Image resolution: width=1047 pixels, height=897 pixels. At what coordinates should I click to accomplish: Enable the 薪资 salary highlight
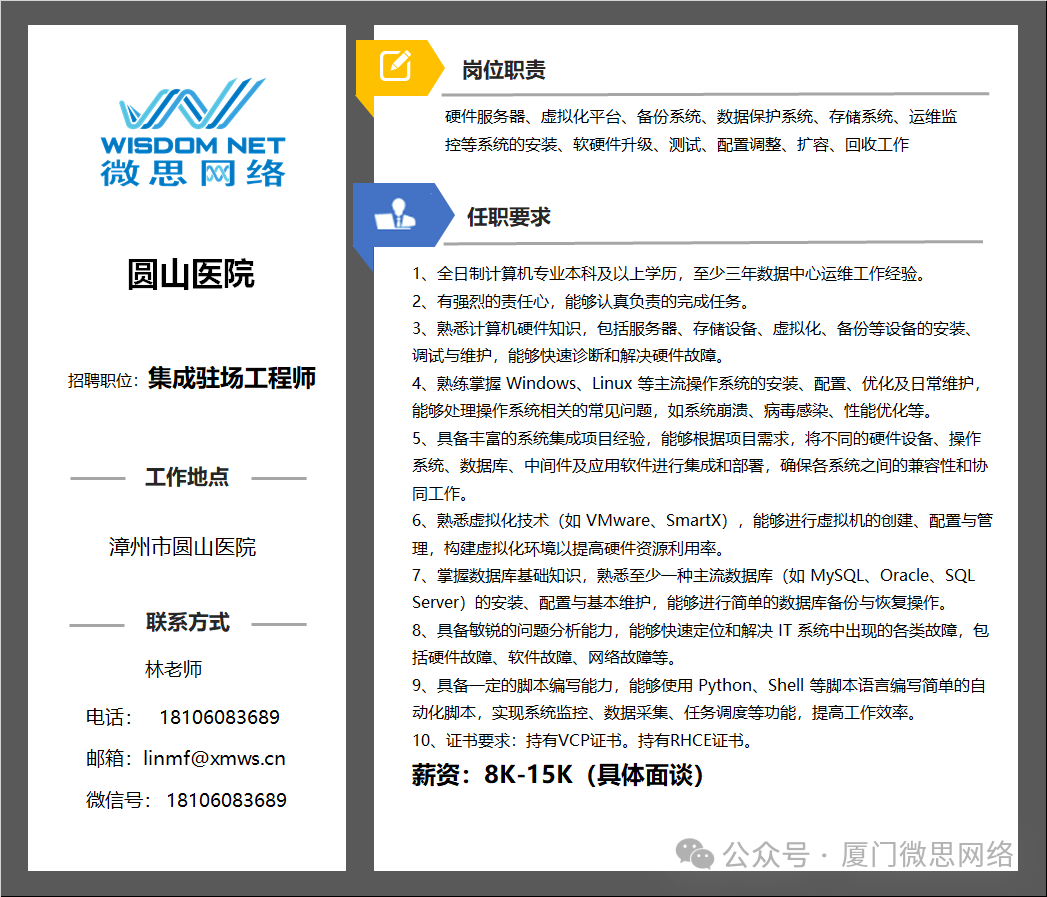(x=565, y=775)
